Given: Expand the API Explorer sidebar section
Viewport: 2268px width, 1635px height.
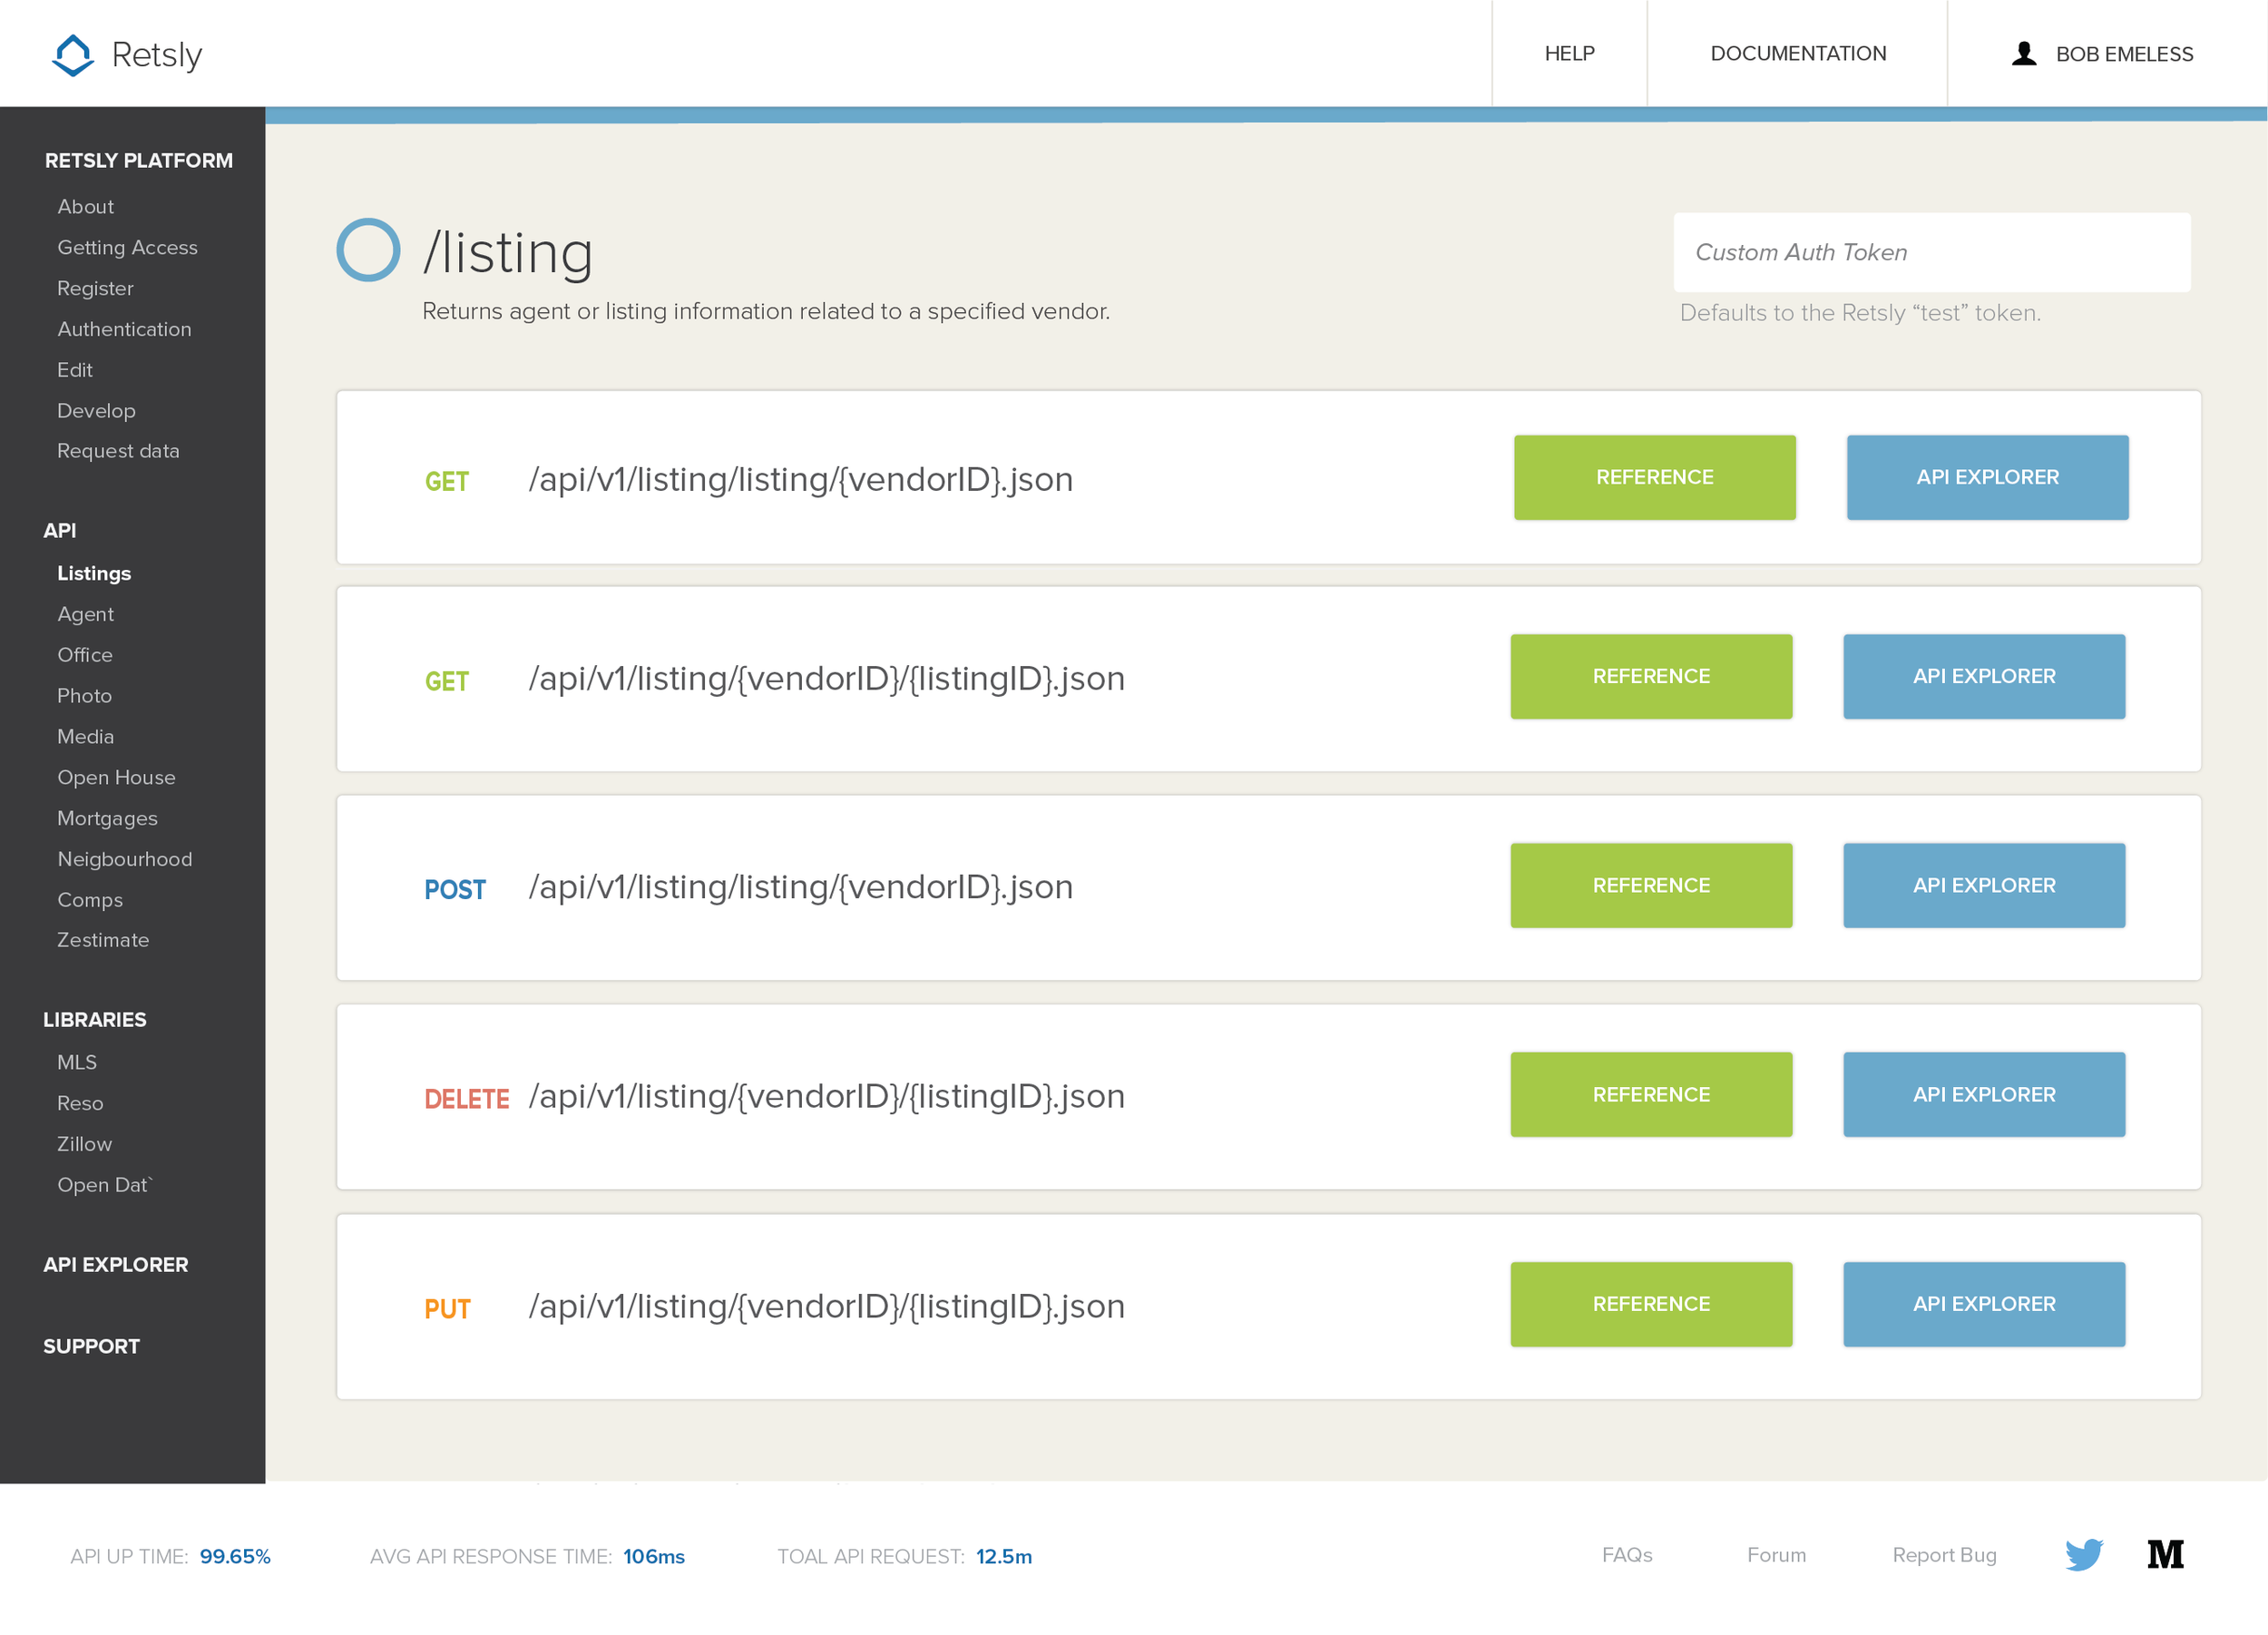Looking at the screenshot, I should click(116, 1264).
